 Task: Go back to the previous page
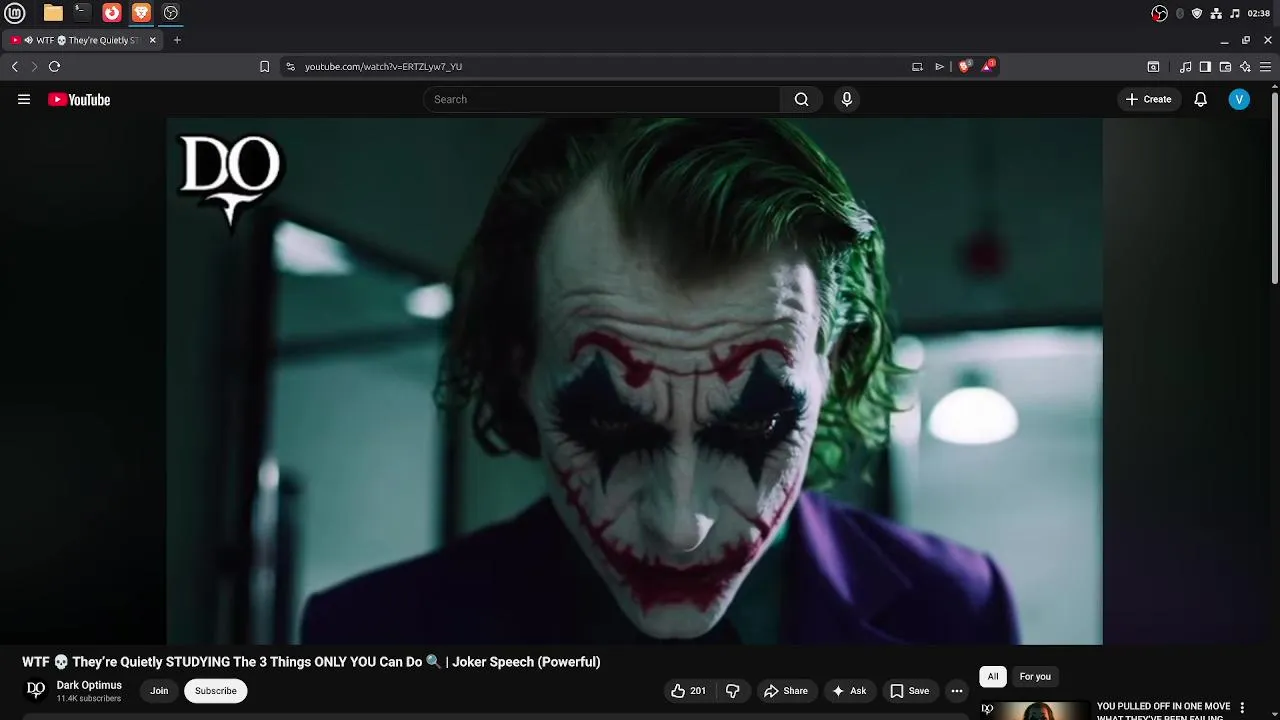point(15,66)
